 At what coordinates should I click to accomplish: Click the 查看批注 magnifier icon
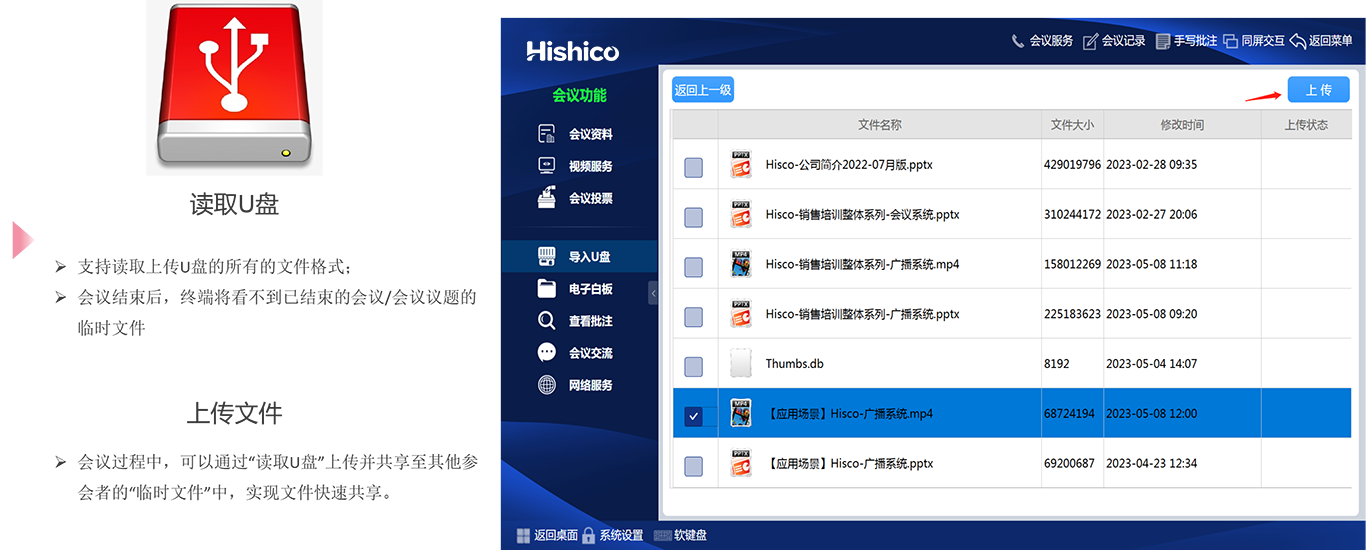547,321
